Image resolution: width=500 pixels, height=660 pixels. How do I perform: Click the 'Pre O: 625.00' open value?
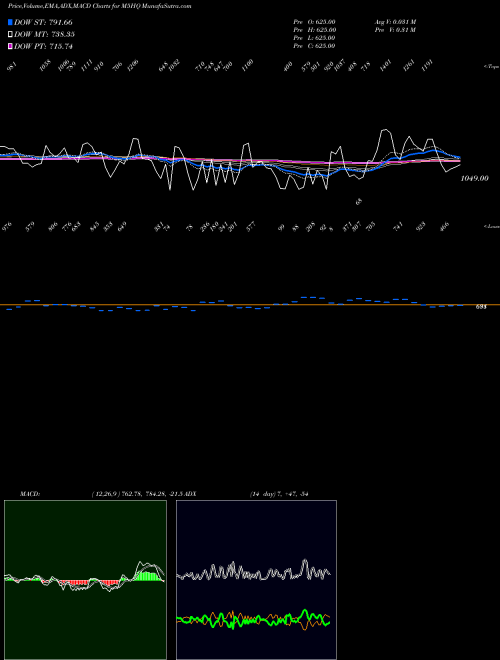coord(314,22)
